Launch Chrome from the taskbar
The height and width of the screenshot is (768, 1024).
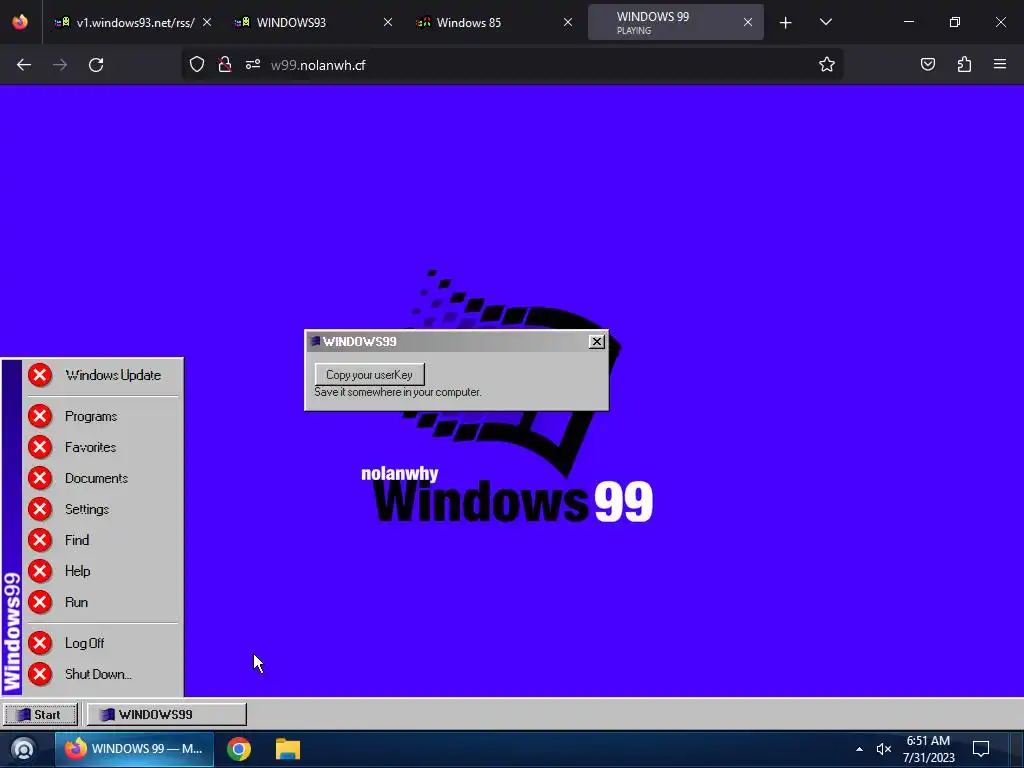coord(239,749)
